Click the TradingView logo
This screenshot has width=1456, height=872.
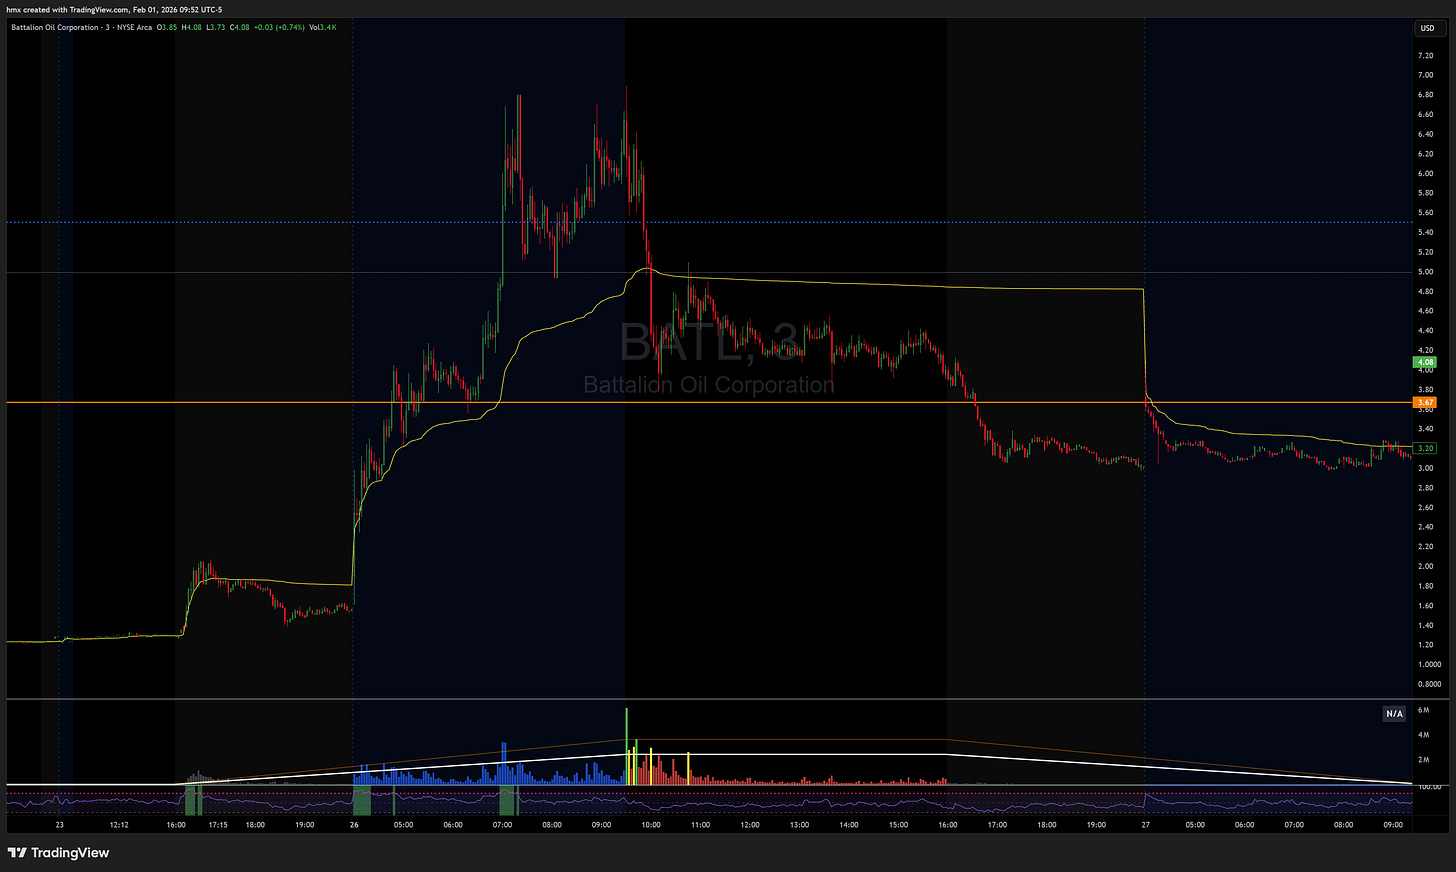tap(58, 853)
